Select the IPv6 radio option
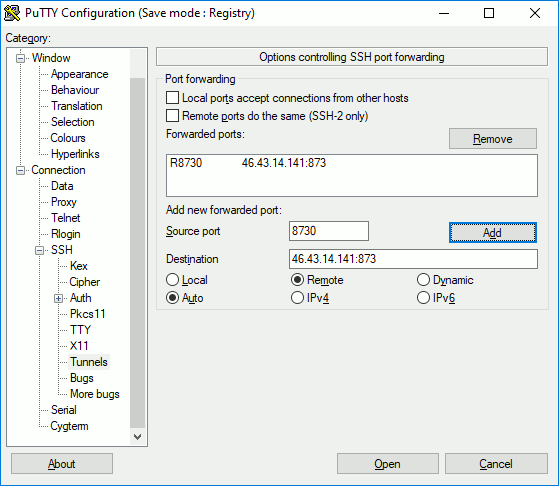The image size is (559, 486). click(423, 298)
